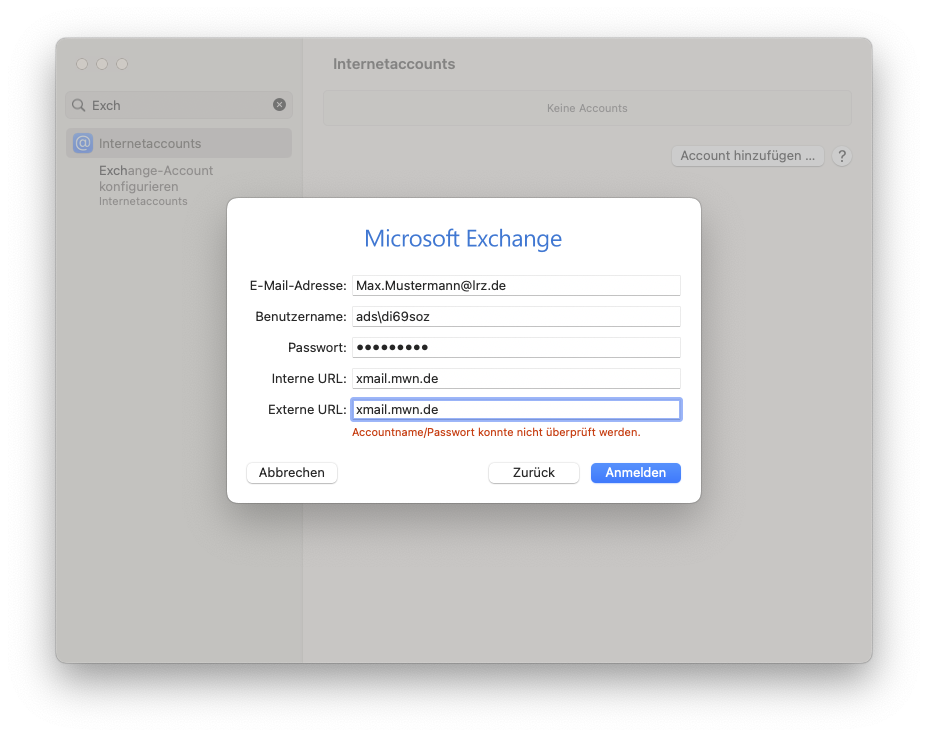This screenshot has height=737, width=928.
Task: Close the settings window
Action: pos(82,64)
